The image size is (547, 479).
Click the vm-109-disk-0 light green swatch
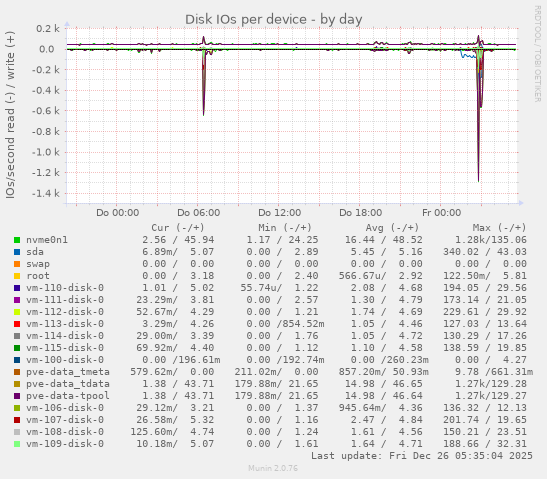(x=17, y=444)
